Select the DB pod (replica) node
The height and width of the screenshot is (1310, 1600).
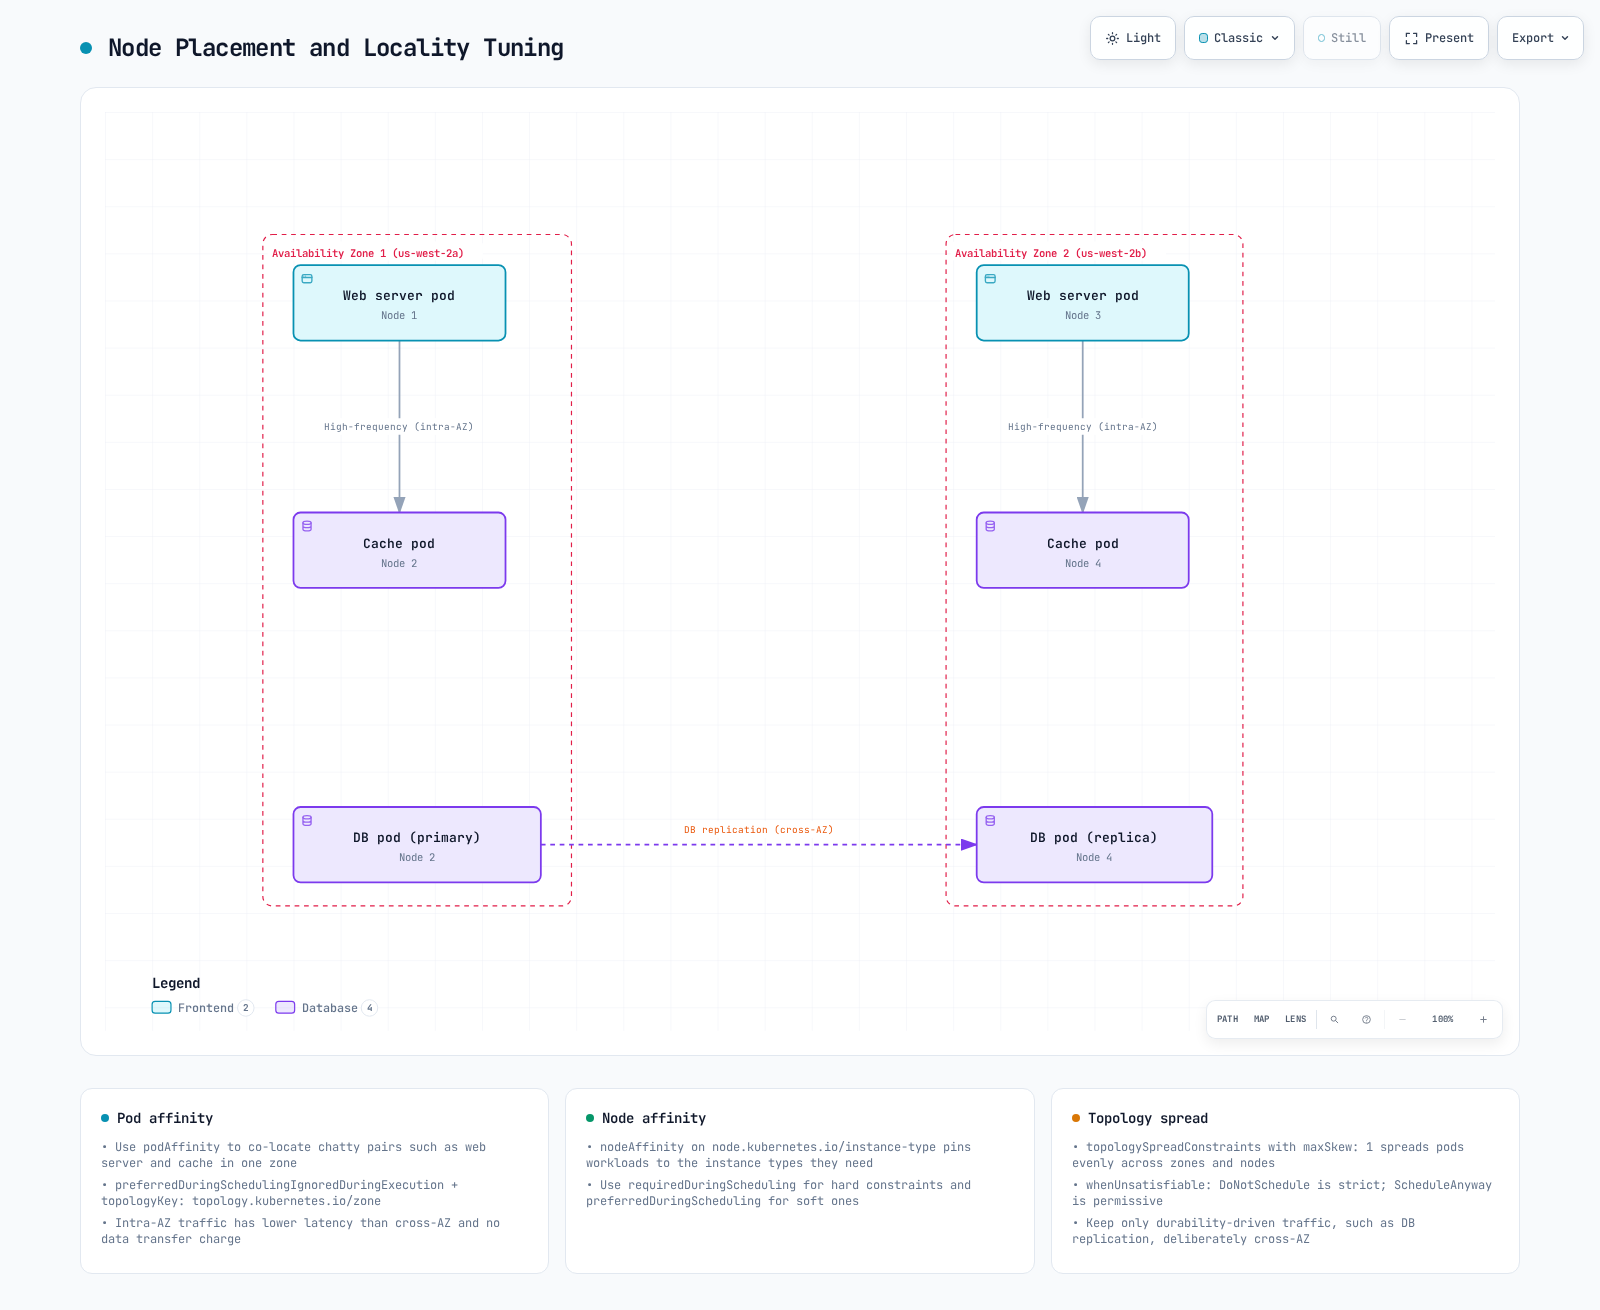pyautogui.click(x=1094, y=845)
